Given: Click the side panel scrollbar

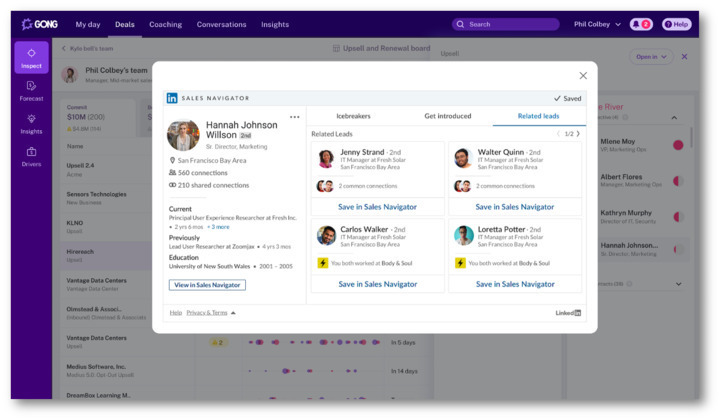Looking at the screenshot, I should point(691,138).
